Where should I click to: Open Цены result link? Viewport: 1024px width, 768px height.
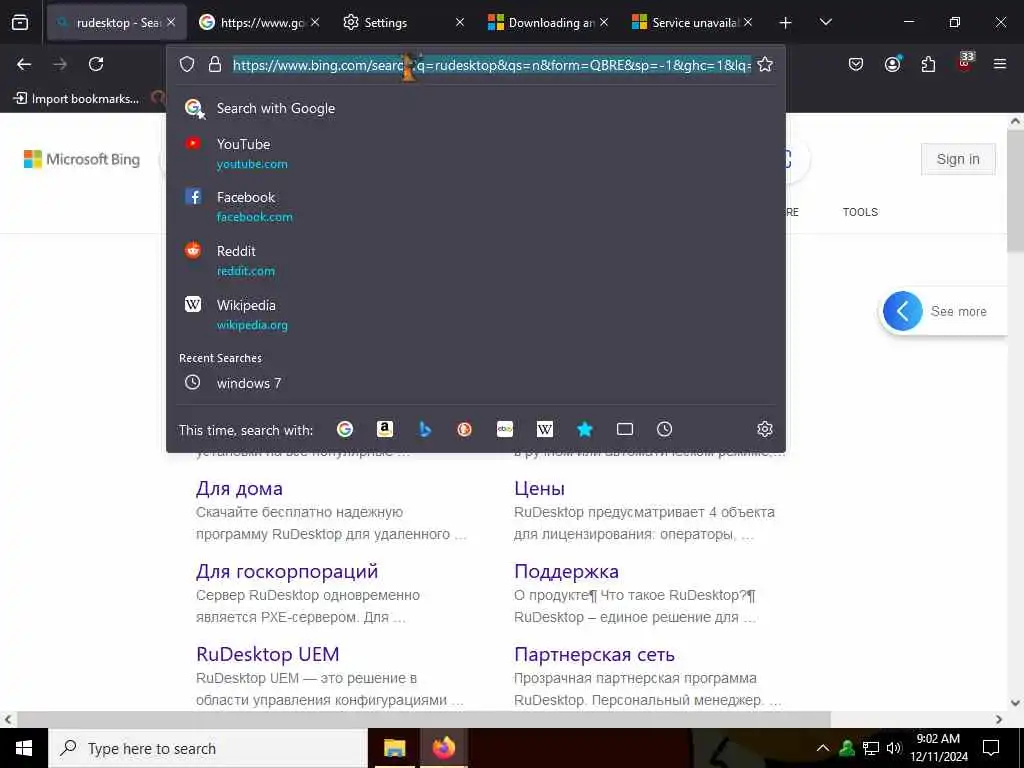coord(539,488)
